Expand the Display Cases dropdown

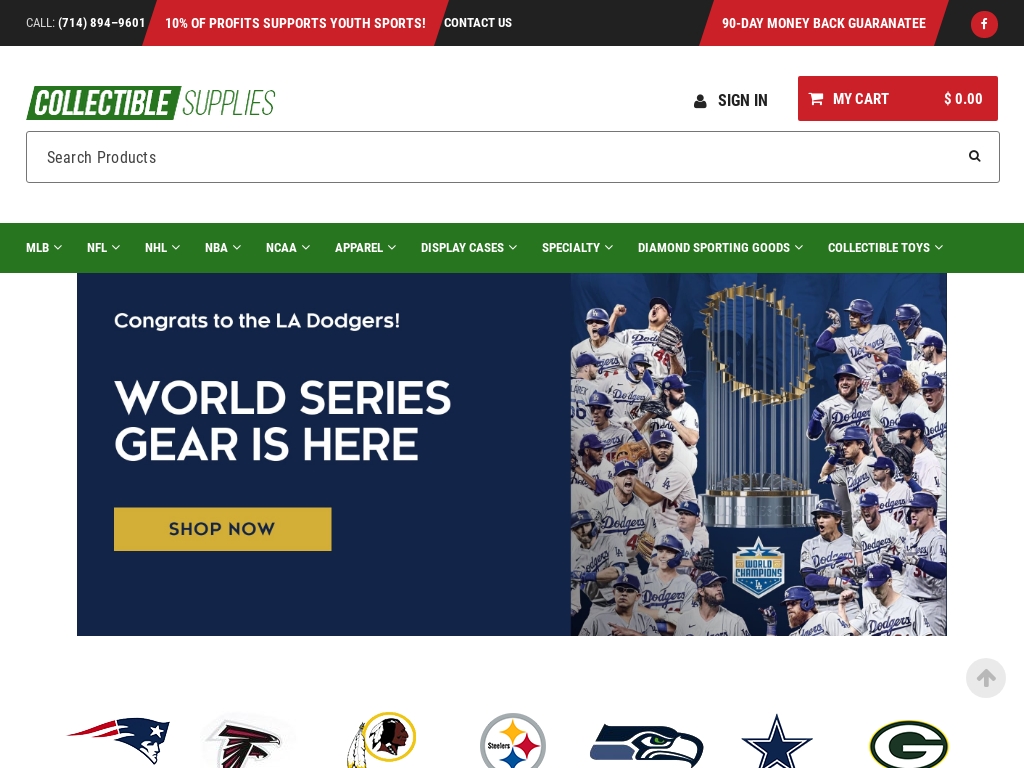[469, 248]
